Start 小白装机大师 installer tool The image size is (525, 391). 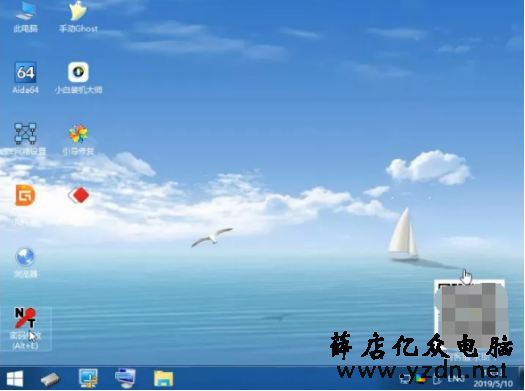78,78
